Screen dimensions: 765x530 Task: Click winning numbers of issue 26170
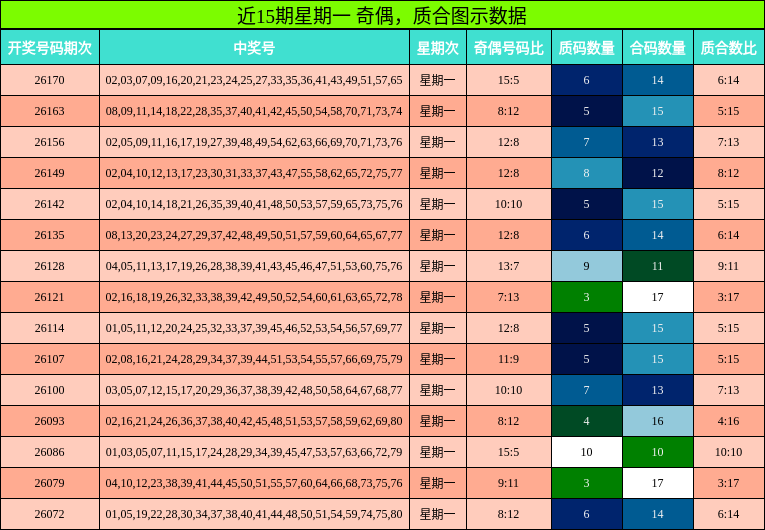point(254,80)
